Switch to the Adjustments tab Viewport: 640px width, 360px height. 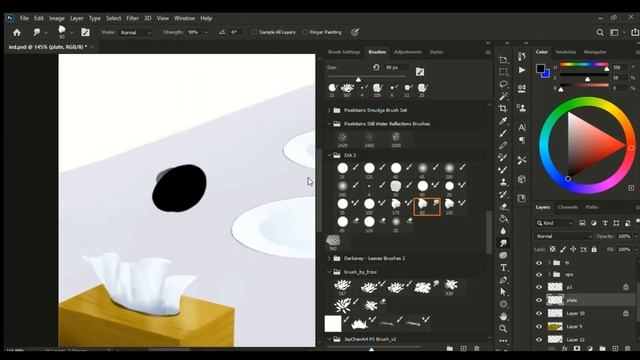pos(408,52)
